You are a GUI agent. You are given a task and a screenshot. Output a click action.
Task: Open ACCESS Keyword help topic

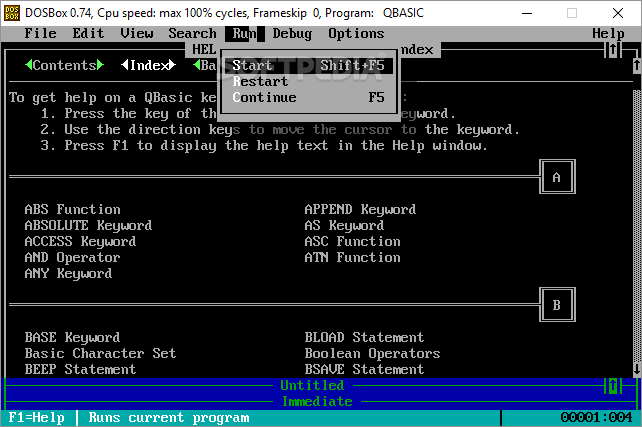click(80, 241)
